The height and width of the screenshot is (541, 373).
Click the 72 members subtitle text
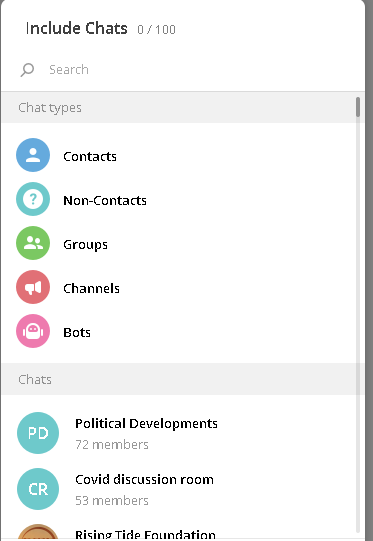[112, 445]
